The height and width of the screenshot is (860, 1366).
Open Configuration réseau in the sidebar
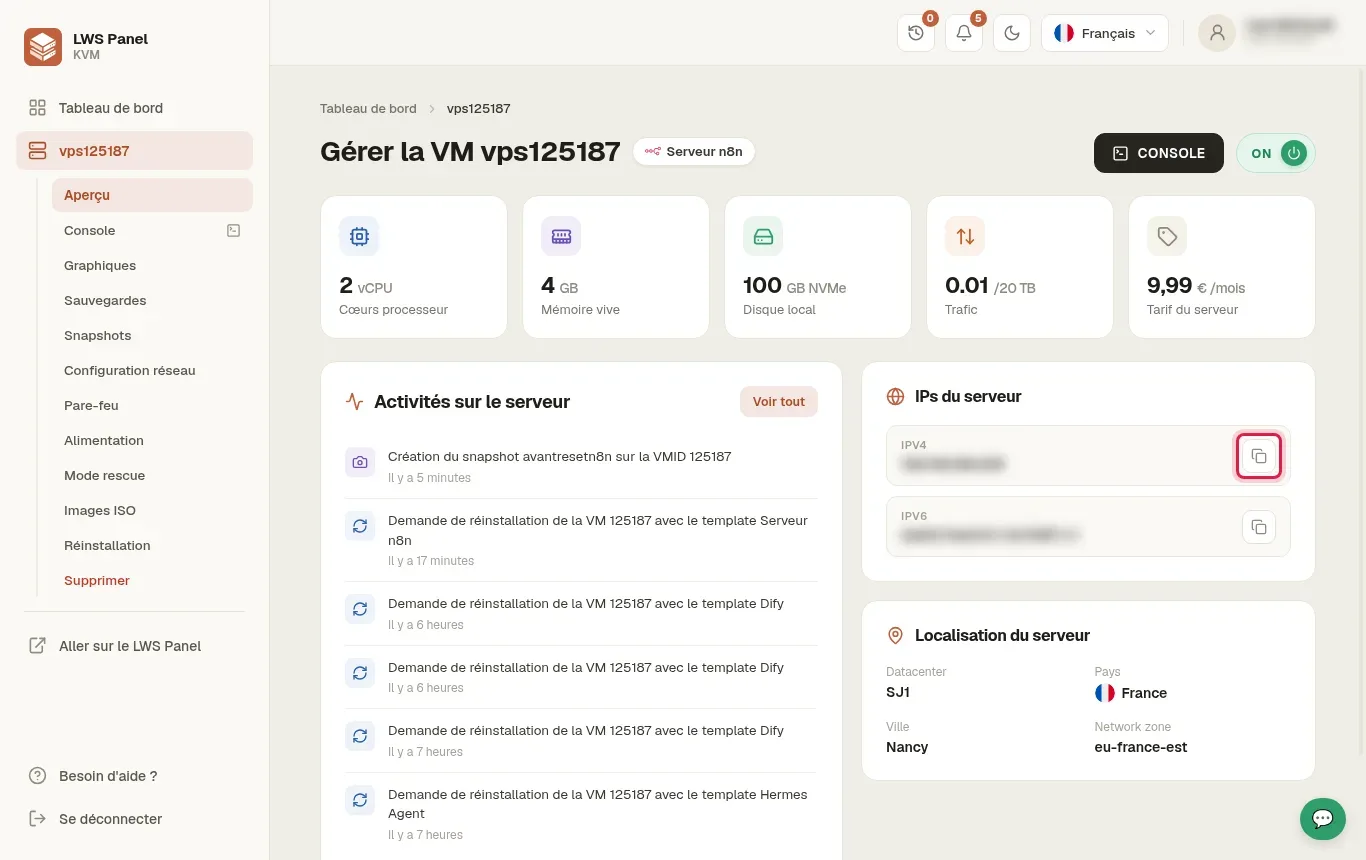[x=152, y=370]
